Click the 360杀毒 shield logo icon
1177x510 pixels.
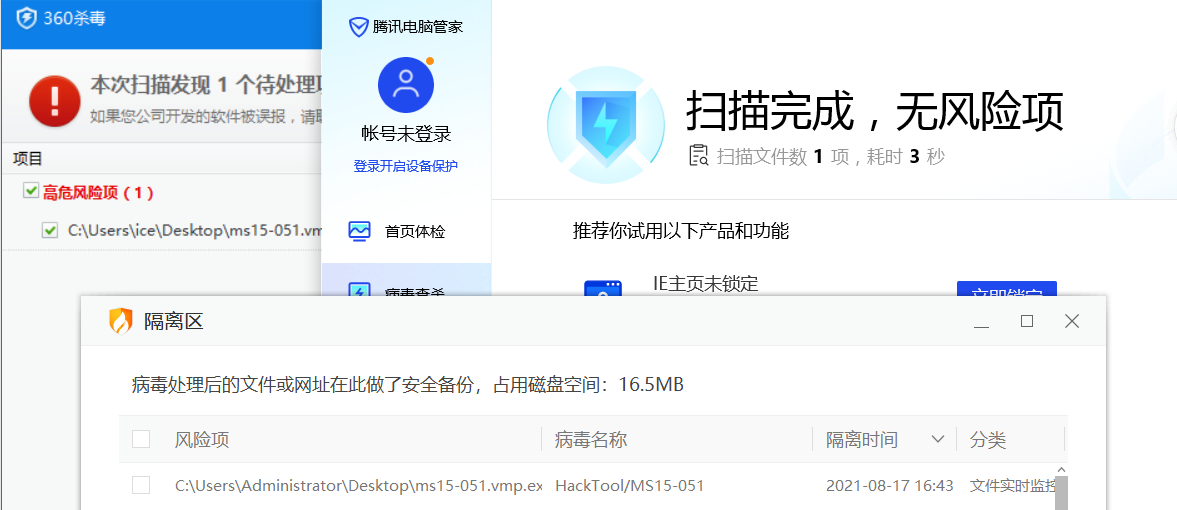26,18
